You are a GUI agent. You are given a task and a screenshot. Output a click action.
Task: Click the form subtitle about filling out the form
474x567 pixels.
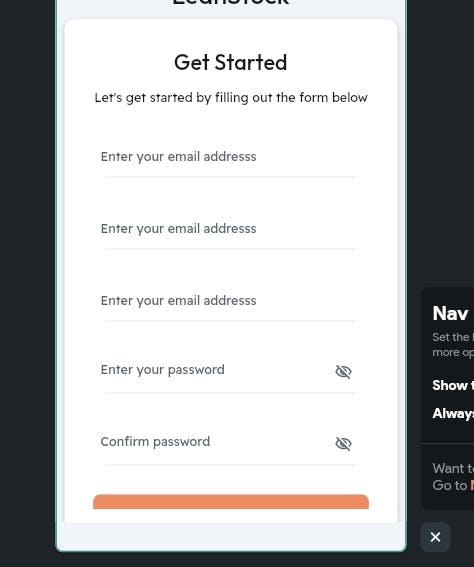pos(231,98)
